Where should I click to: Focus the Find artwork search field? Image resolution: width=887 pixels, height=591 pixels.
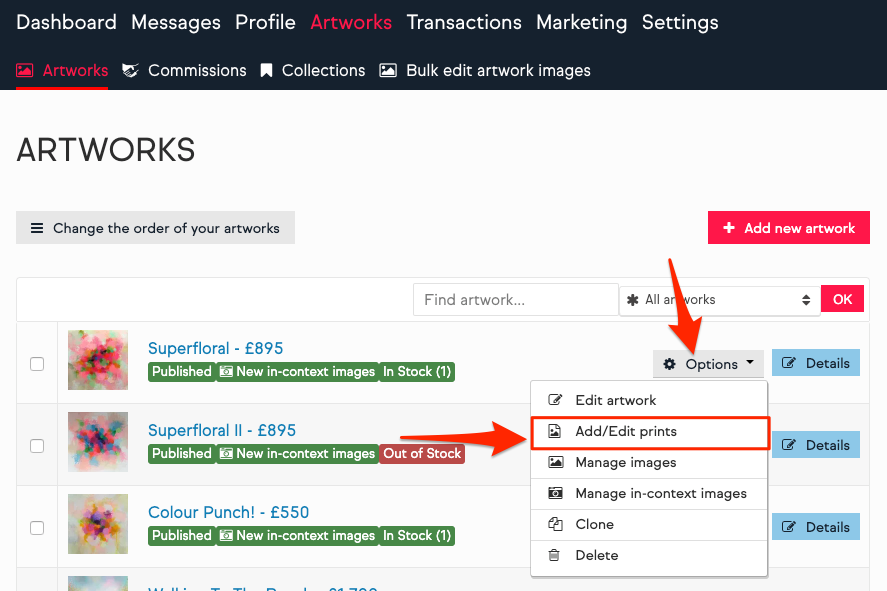coord(515,299)
